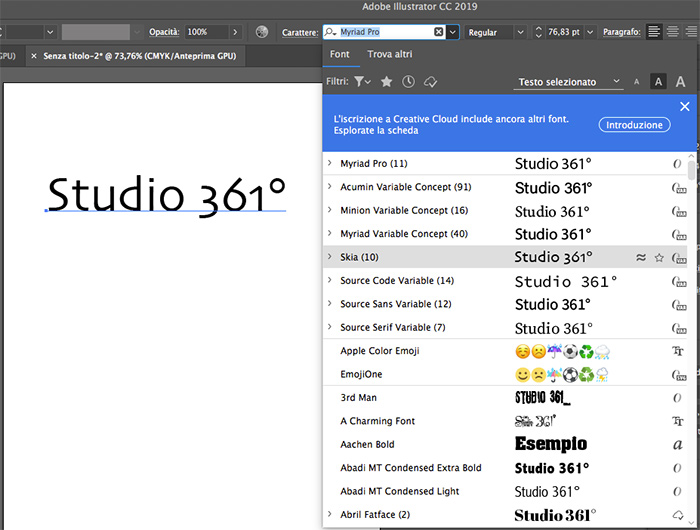
Task: Select the Aachen Bold font
Action: coord(504,444)
